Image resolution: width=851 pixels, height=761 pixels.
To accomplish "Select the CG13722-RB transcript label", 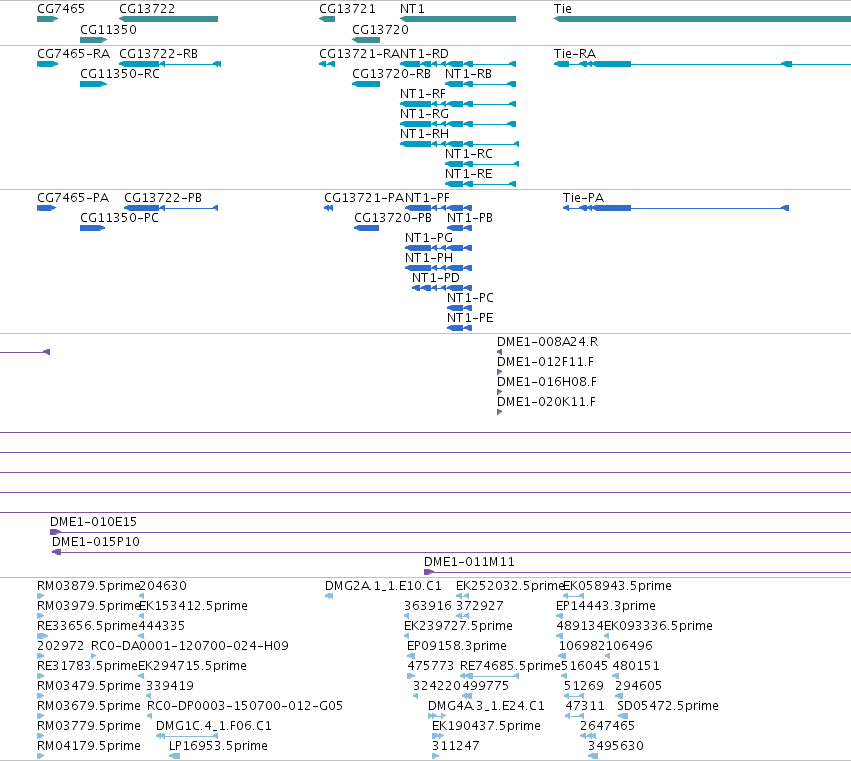I will click(158, 54).
